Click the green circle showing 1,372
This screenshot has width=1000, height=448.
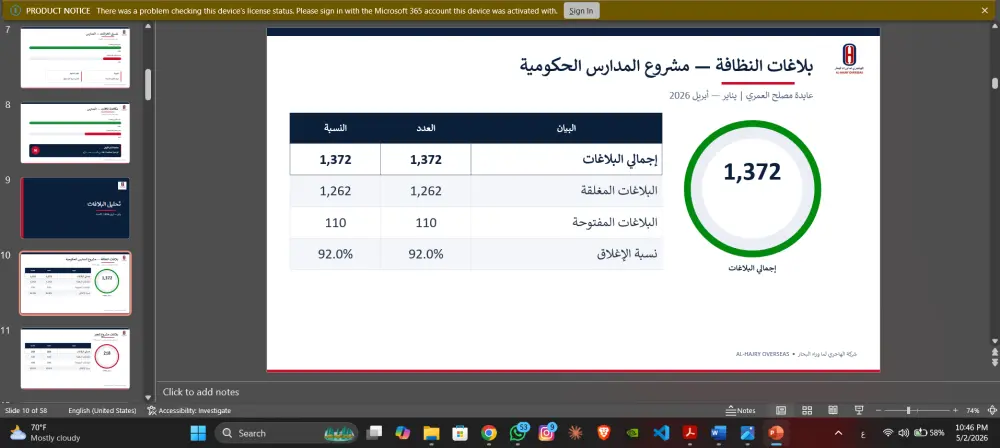point(752,188)
